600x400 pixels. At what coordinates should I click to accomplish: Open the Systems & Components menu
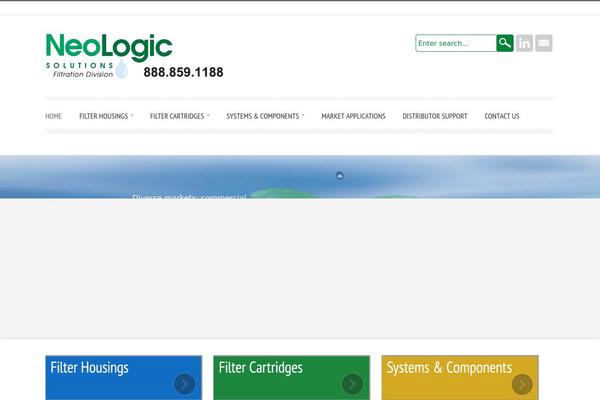coord(262,116)
